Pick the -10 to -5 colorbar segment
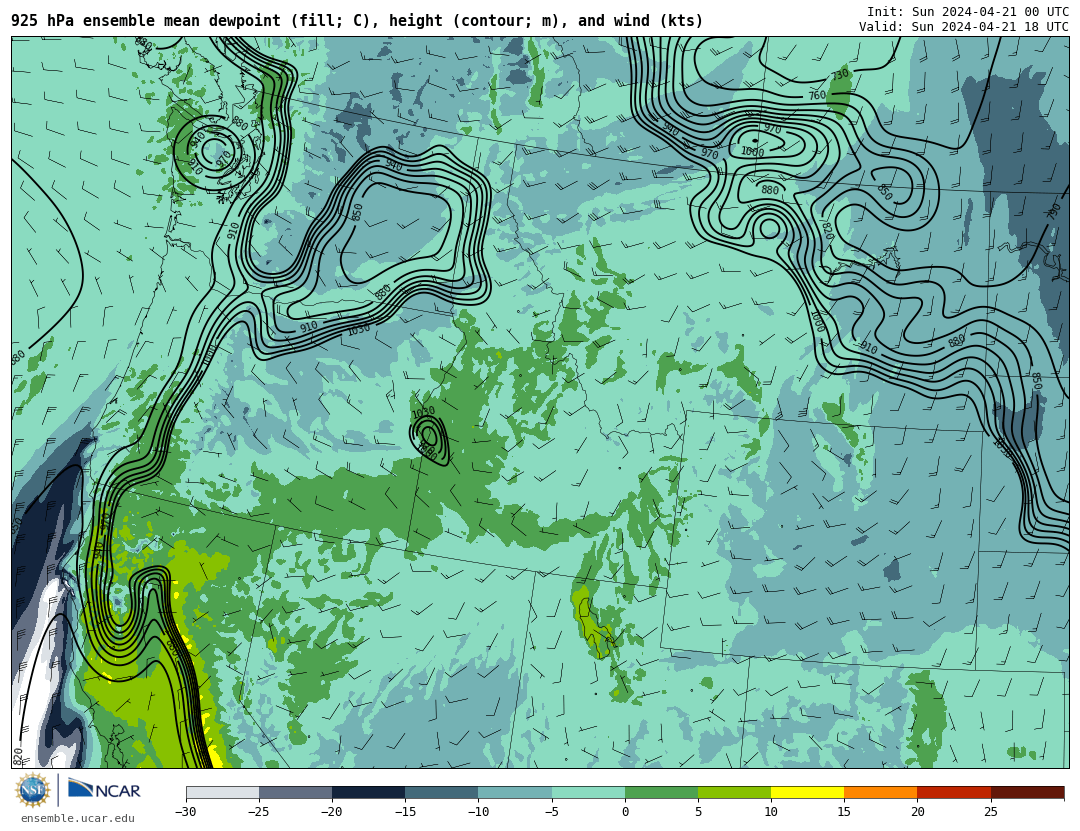This screenshot has width=1080, height=831. (515, 792)
